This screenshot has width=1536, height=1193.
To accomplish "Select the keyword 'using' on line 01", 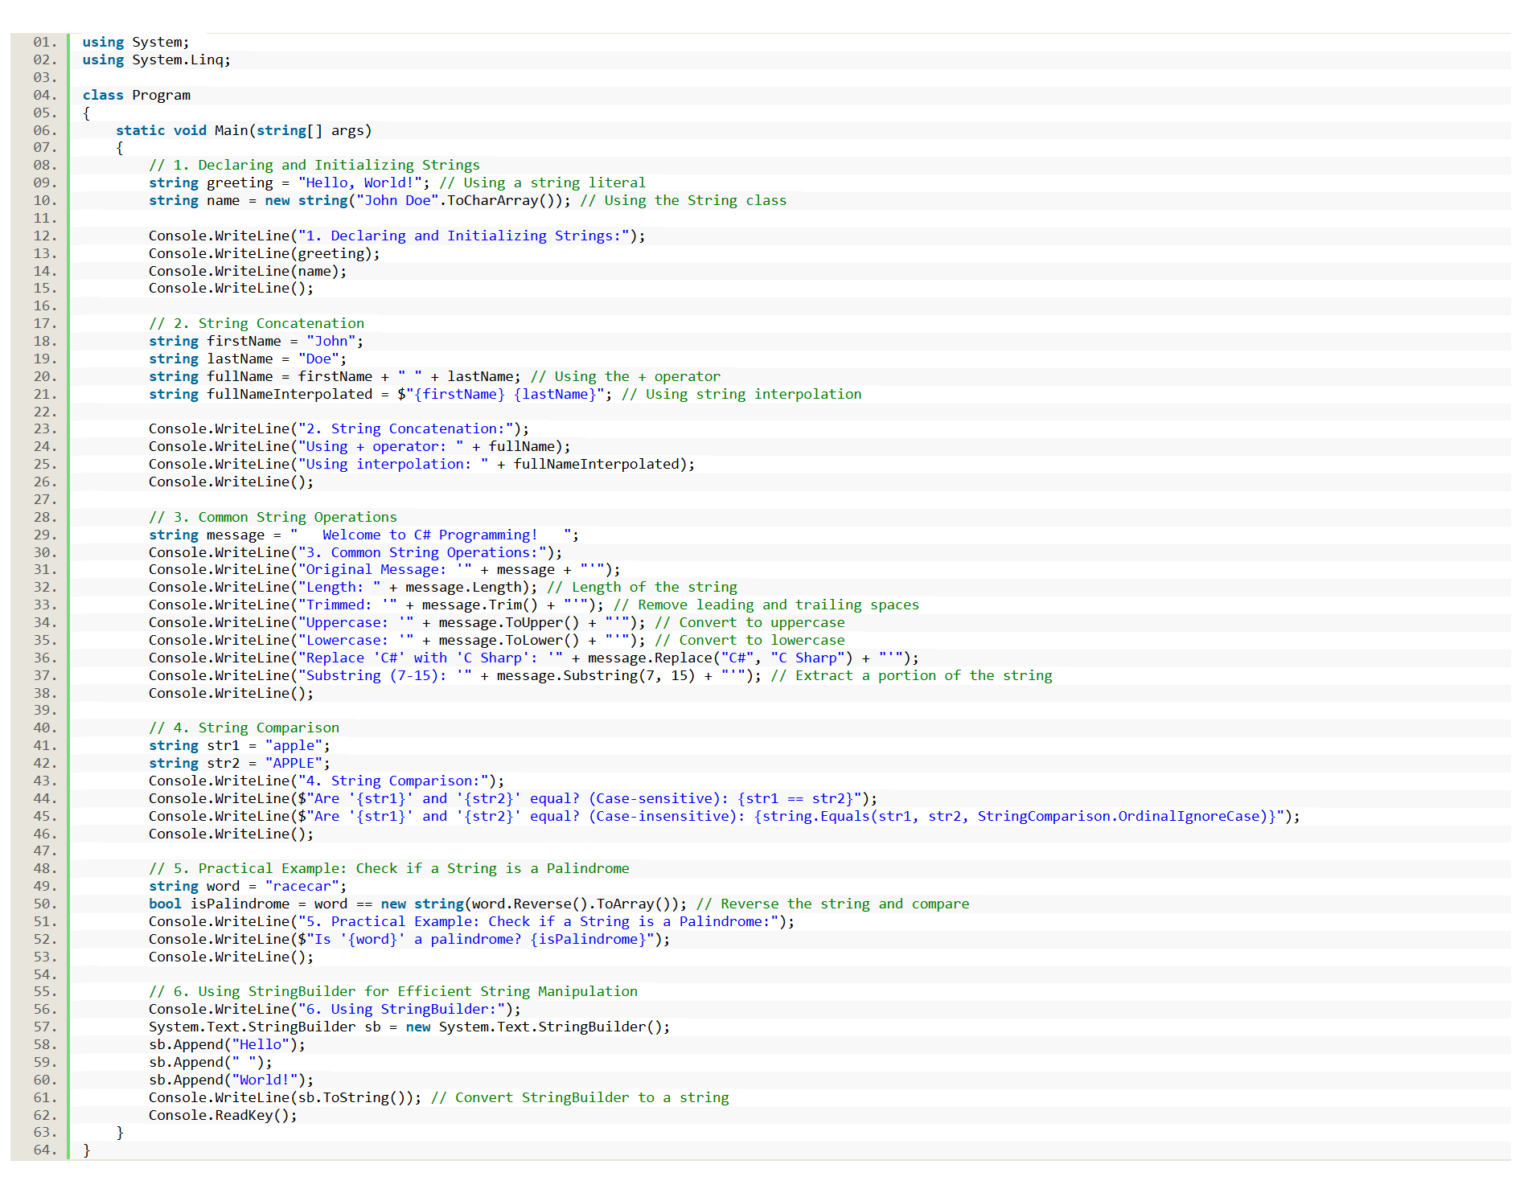I will (x=102, y=42).
